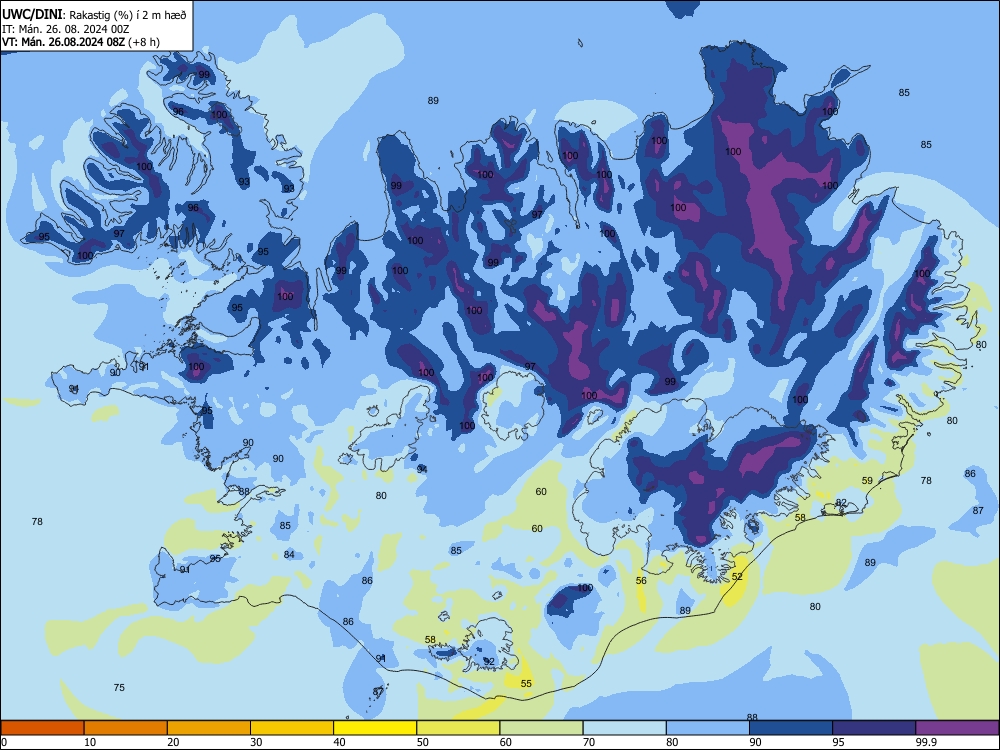Select the humidity value '55' on the south coast

pos(526,684)
